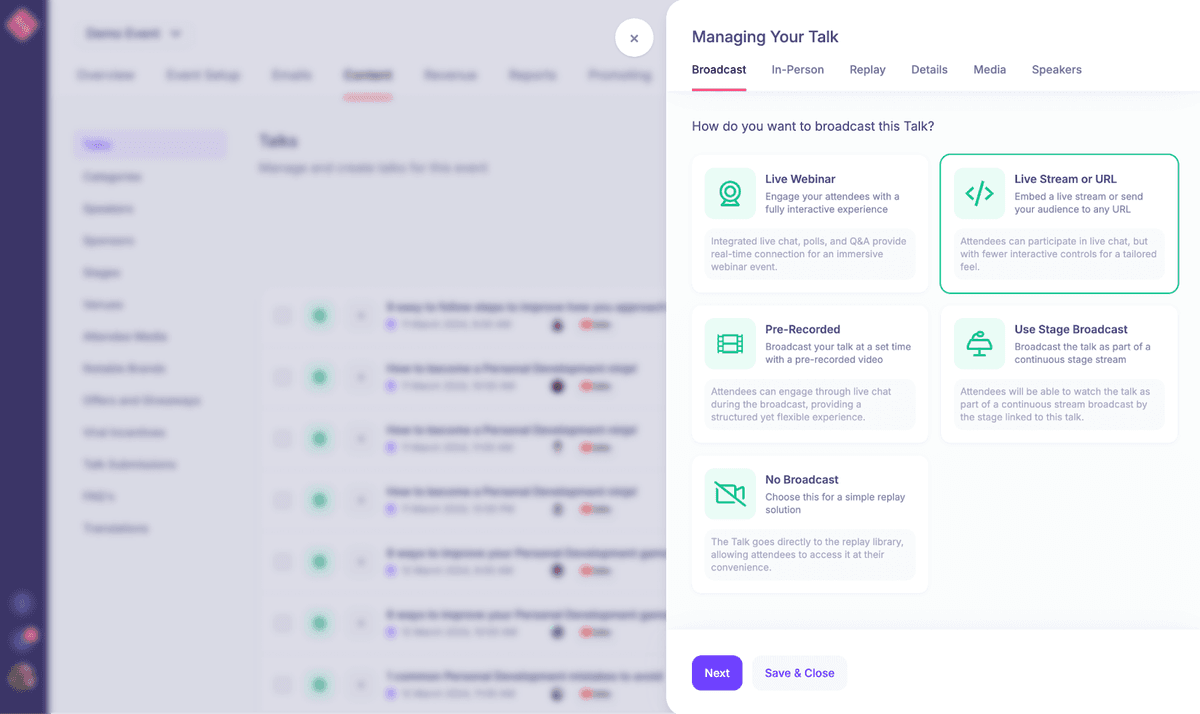Viewport: 1200px width, 714px height.
Task: Go to the Speakers tab
Action: [1056, 70]
